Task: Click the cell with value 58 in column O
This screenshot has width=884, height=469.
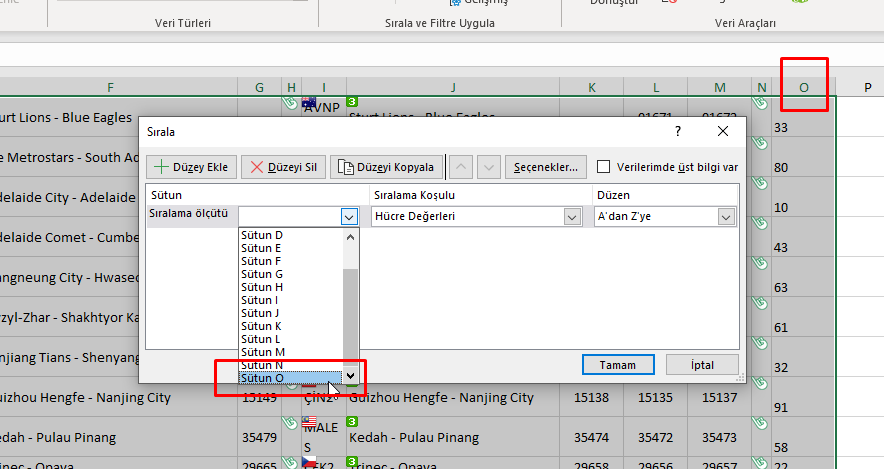Action: 804,437
